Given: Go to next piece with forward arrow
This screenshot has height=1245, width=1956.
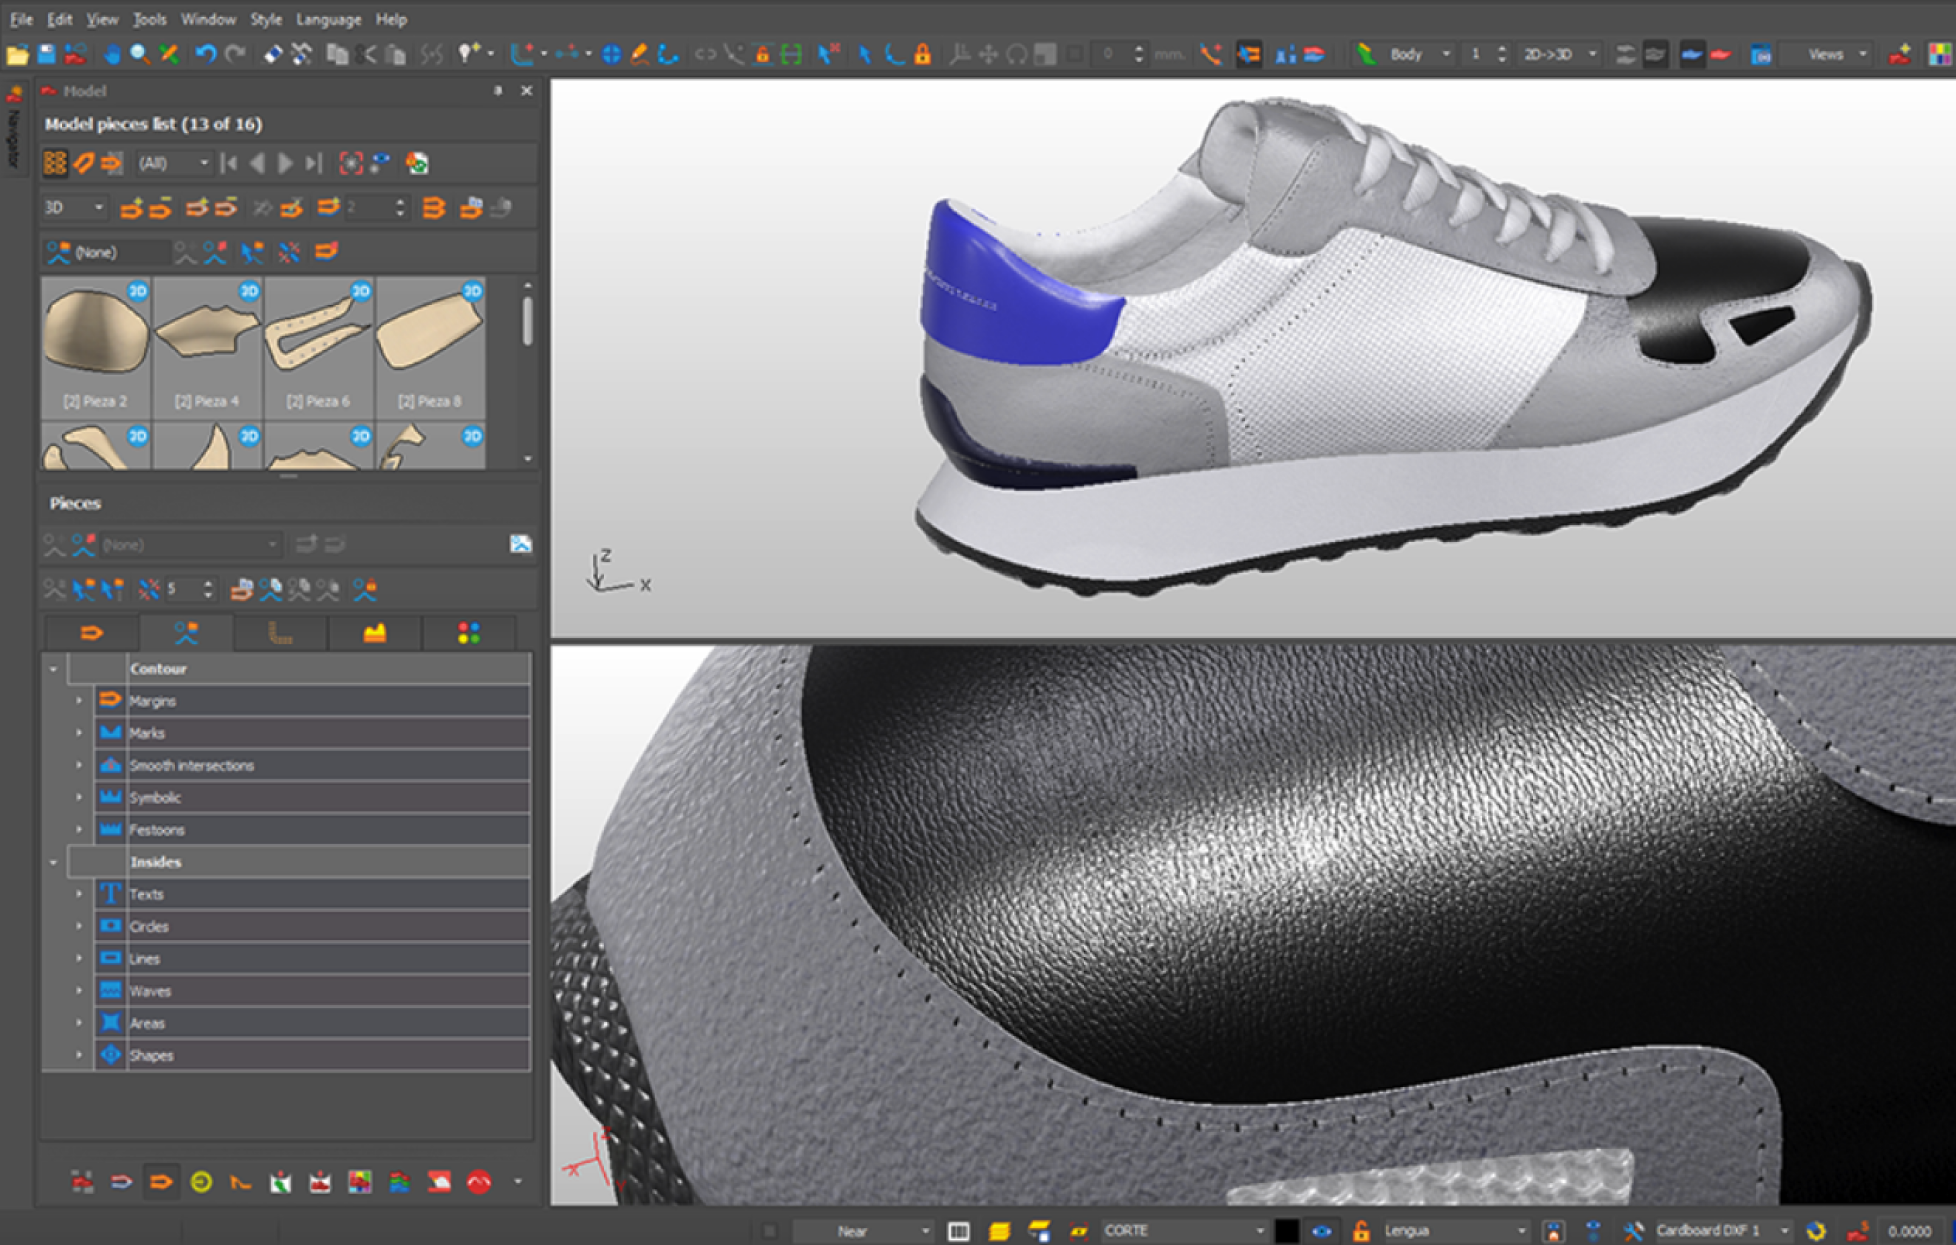Looking at the screenshot, I should [x=285, y=163].
